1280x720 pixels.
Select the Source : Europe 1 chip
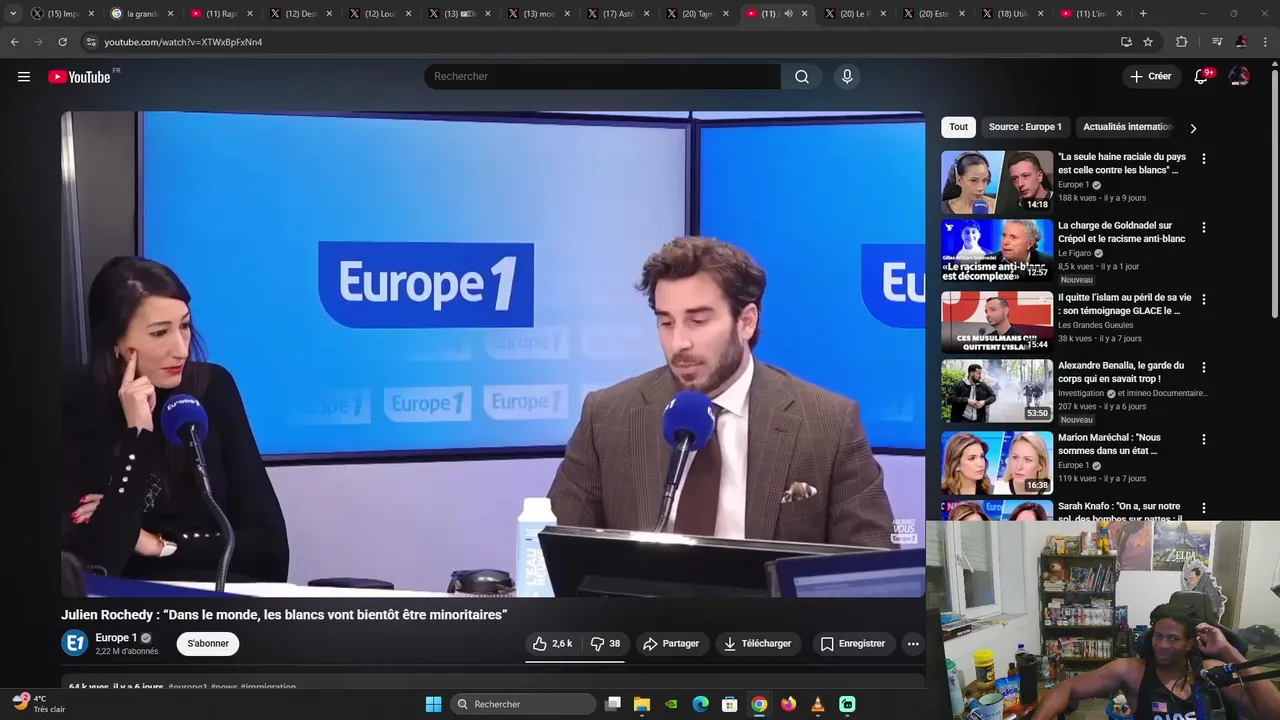tap(1025, 127)
